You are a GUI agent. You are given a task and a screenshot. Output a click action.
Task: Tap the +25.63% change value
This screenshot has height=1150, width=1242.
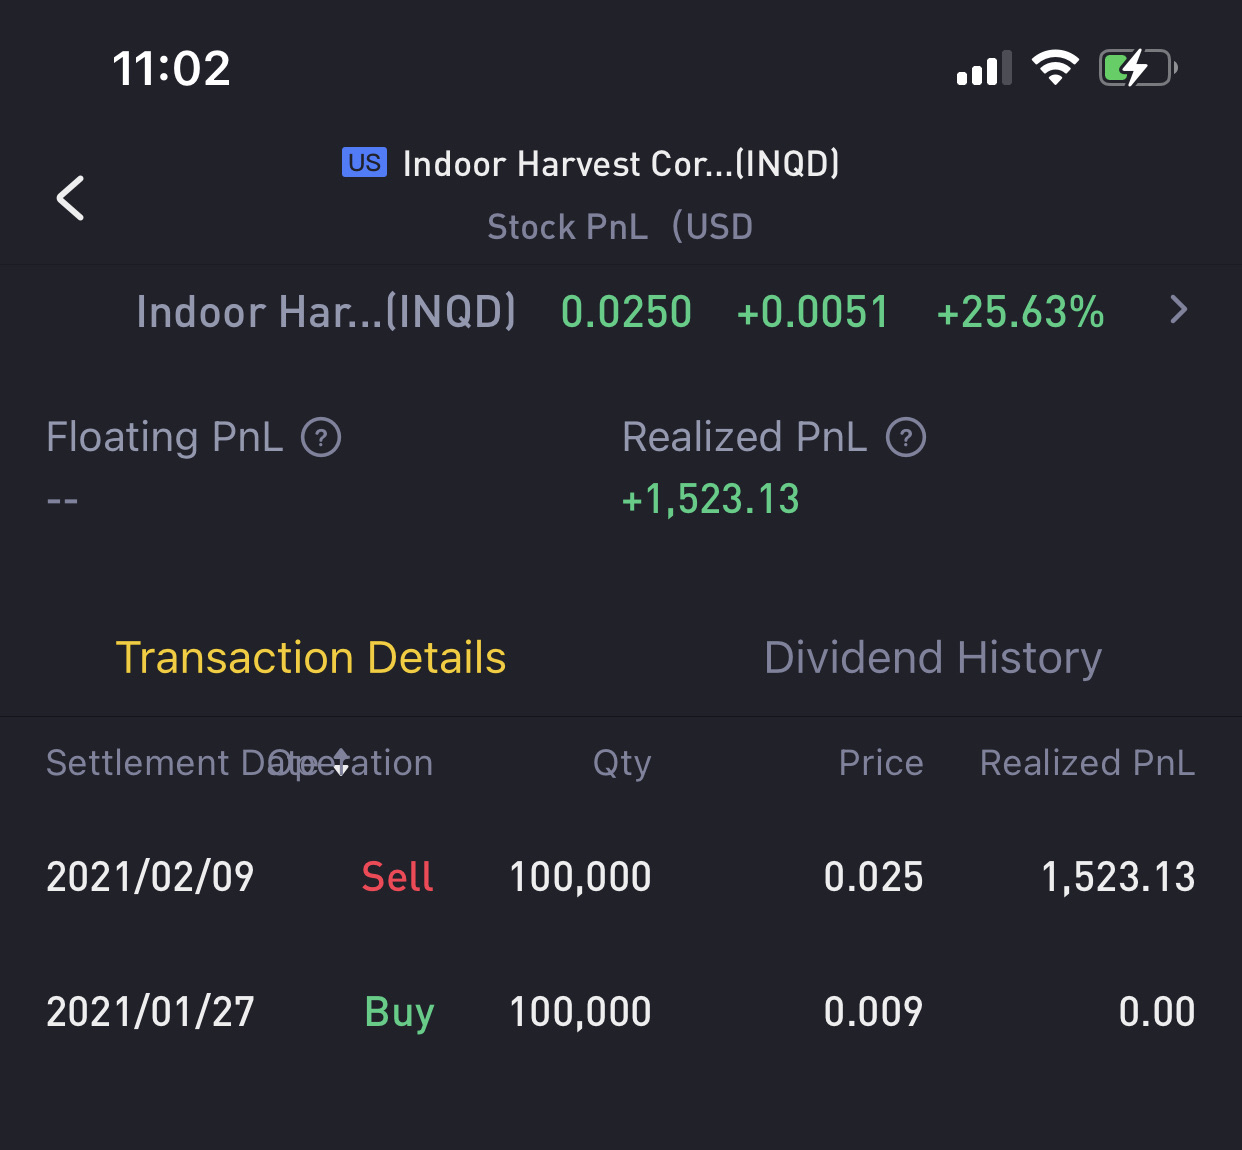tap(1020, 312)
